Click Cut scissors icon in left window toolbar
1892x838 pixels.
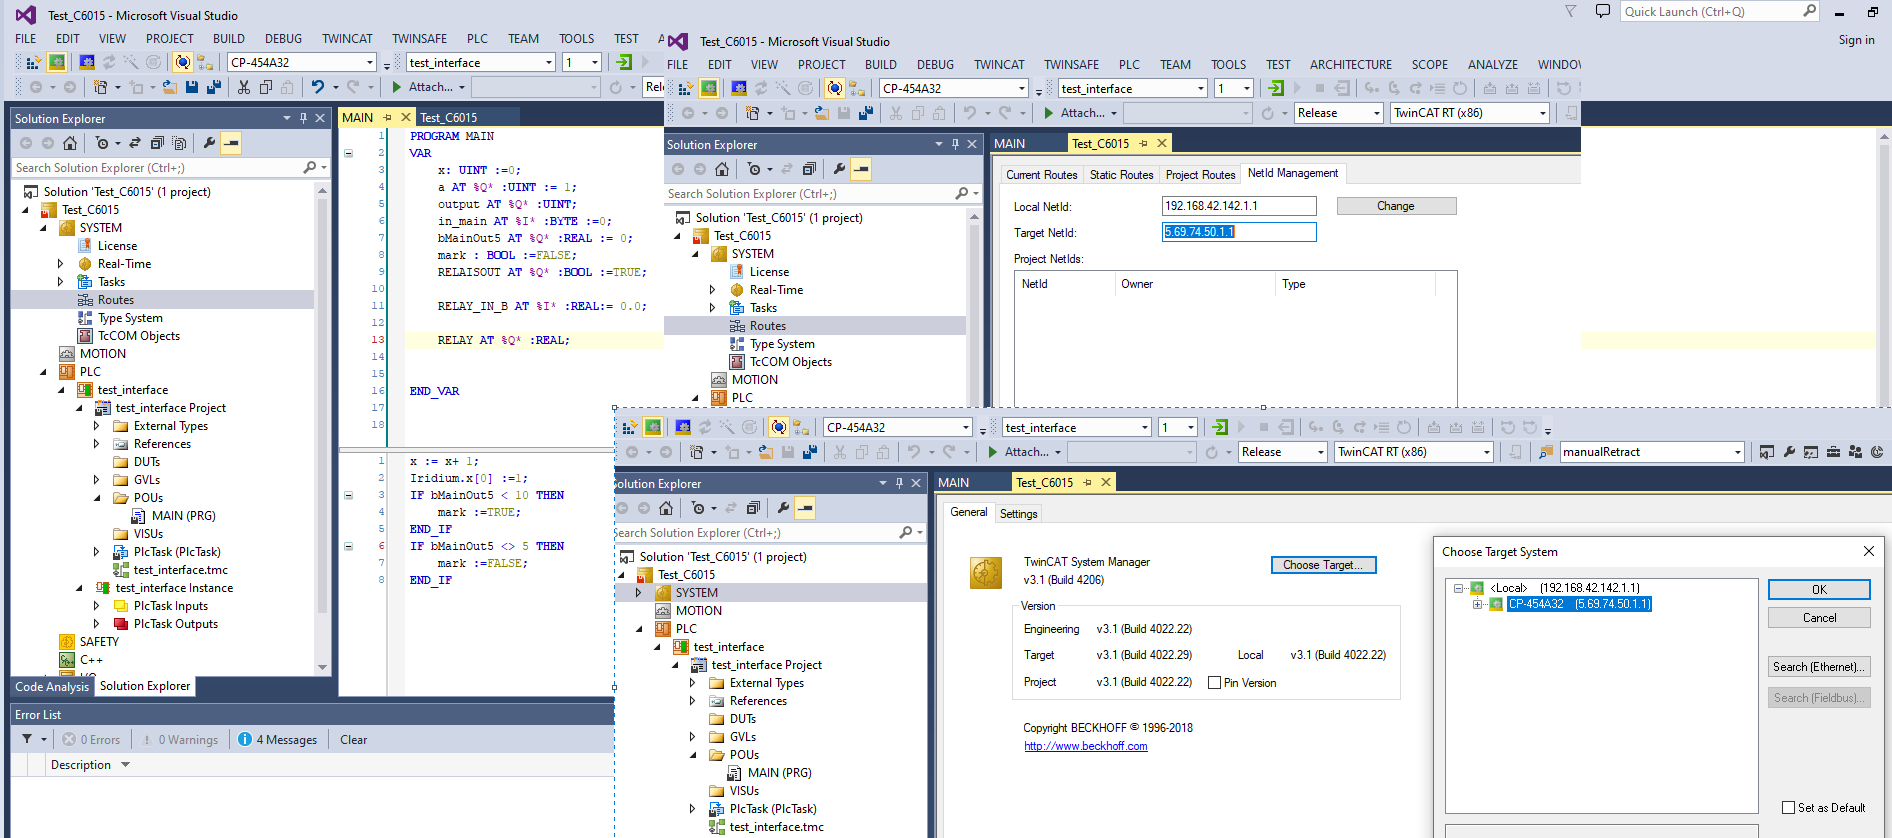pos(243,87)
